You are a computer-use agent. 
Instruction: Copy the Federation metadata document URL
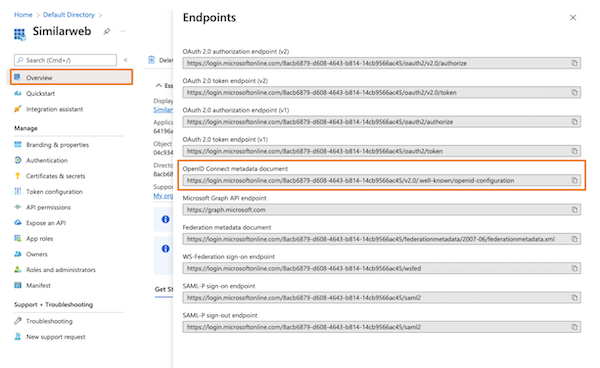tap(574, 239)
